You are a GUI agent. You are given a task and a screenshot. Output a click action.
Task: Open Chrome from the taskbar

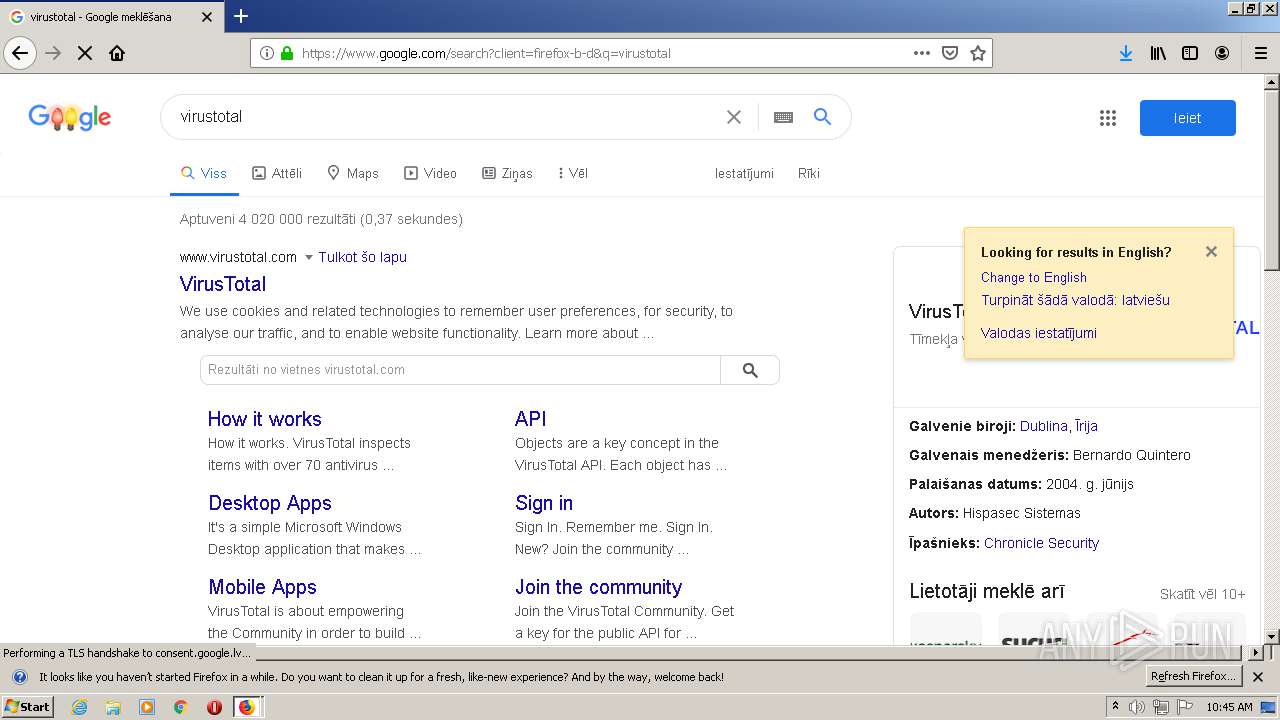point(180,707)
